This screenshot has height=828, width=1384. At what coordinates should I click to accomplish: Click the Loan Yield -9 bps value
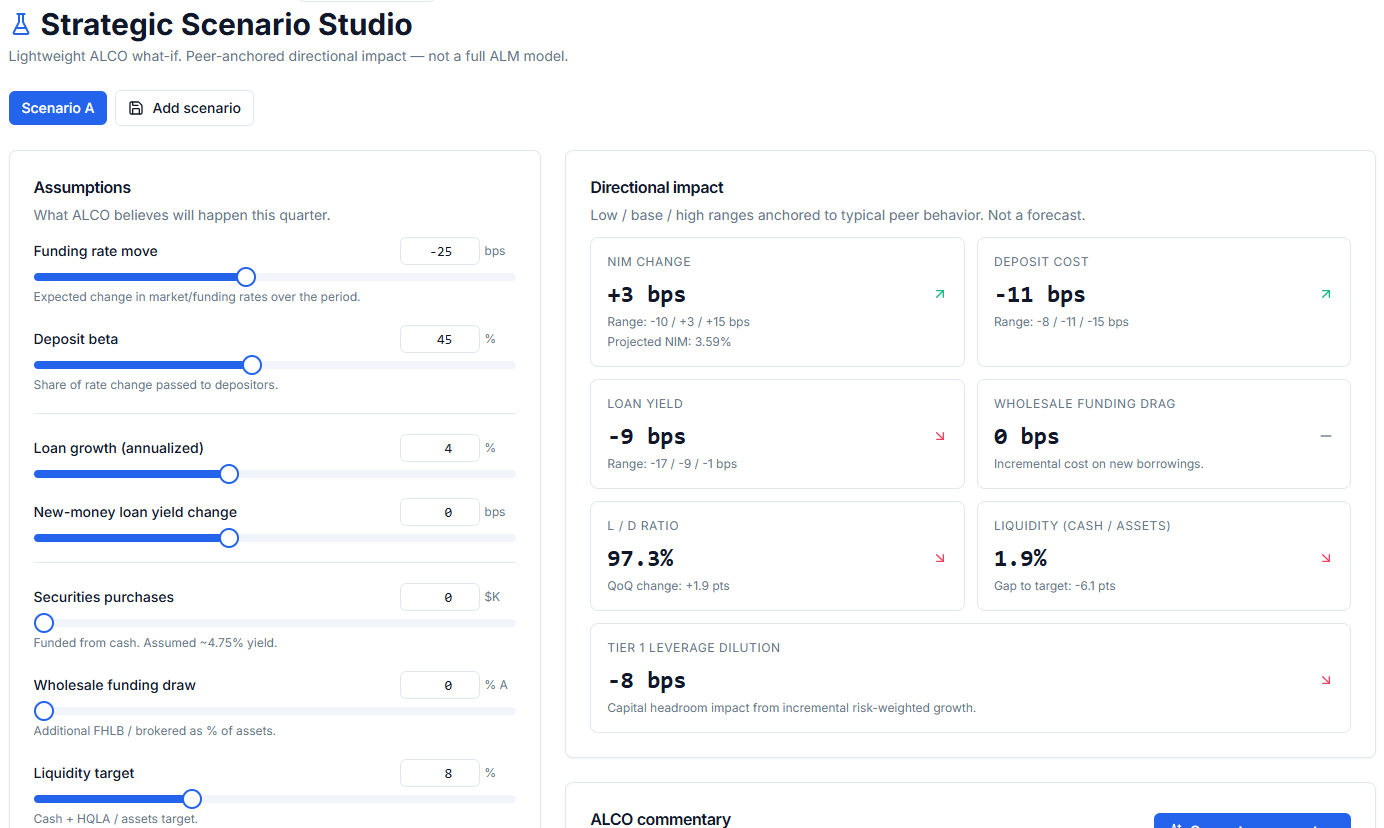tap(646, 436)
